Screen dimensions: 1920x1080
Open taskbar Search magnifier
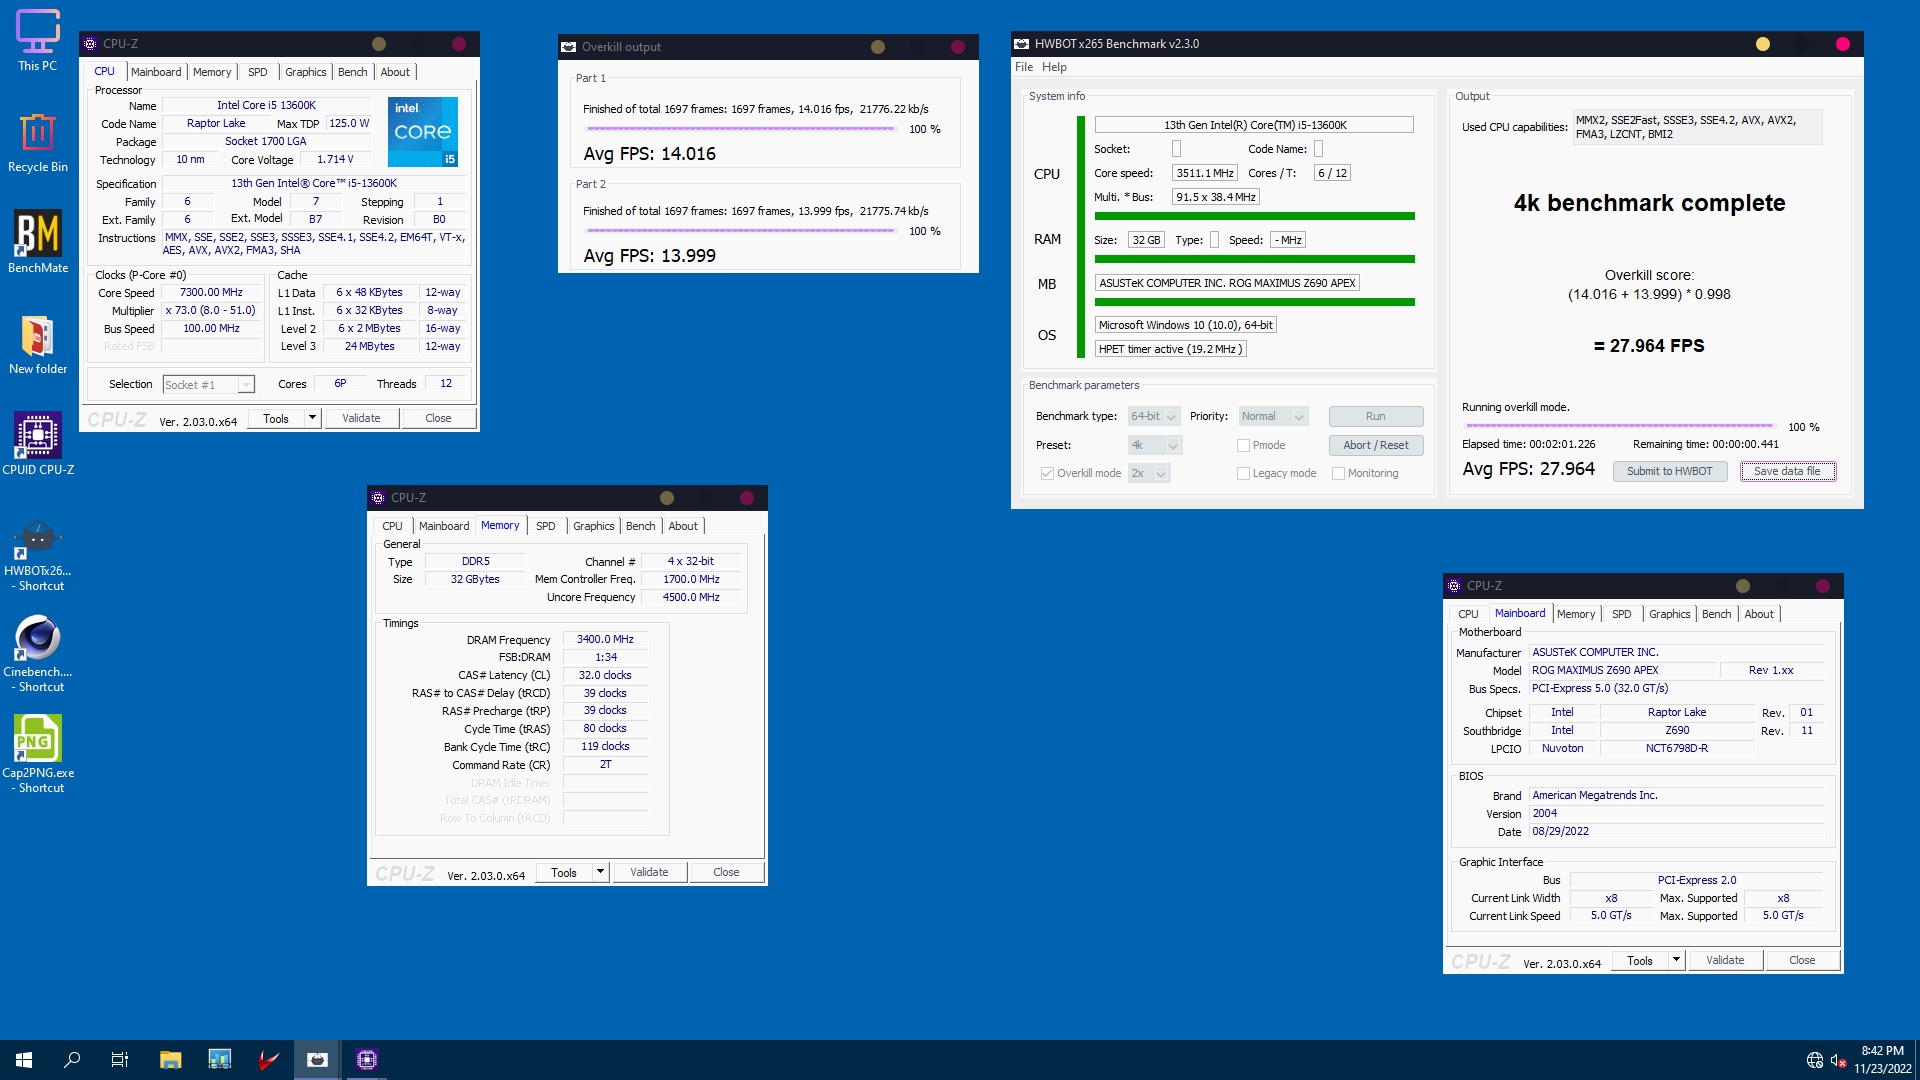tap(72, 1060)
